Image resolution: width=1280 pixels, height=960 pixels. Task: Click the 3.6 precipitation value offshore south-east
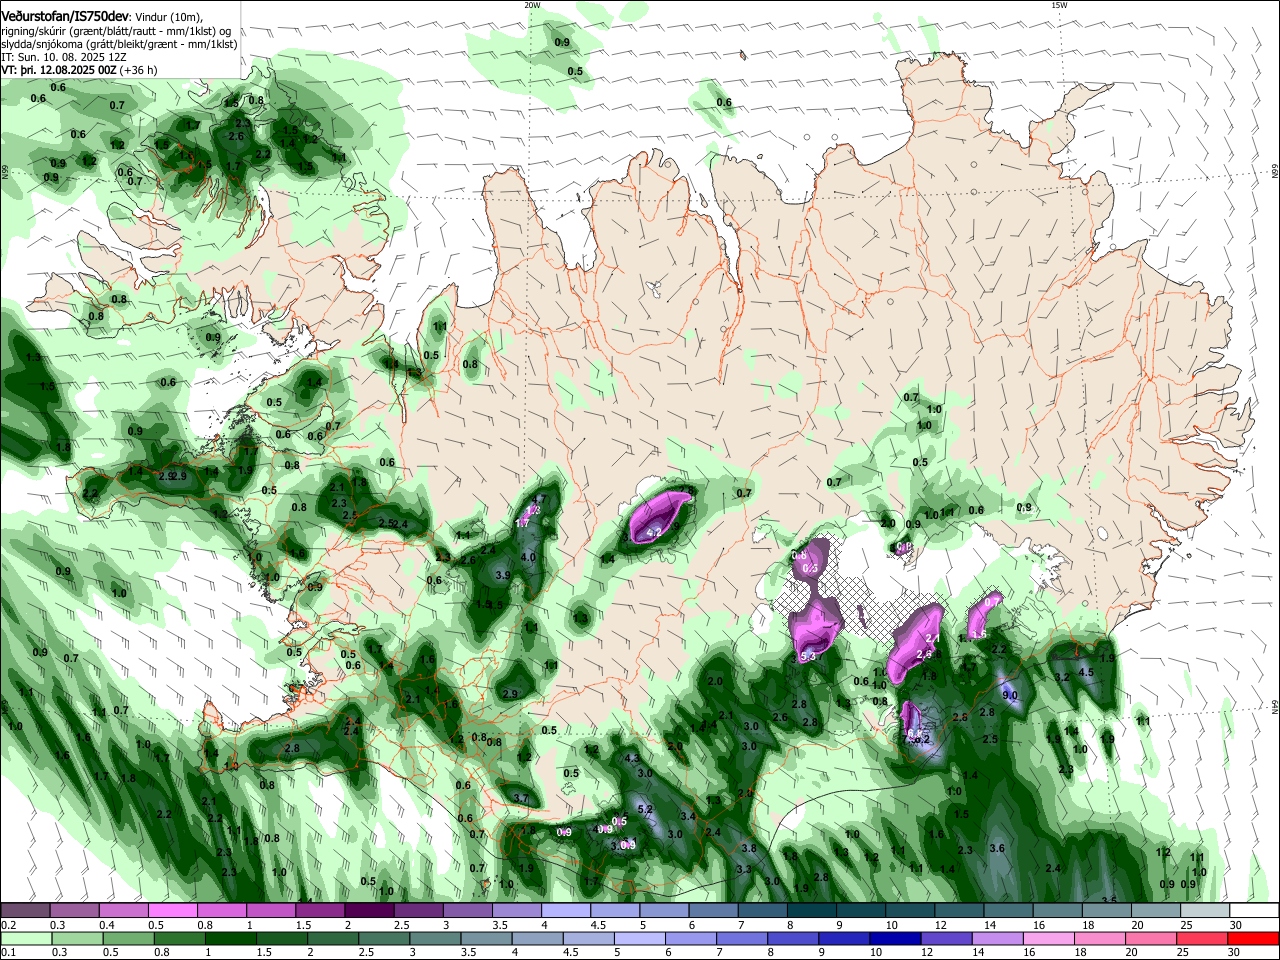[997, 848]
